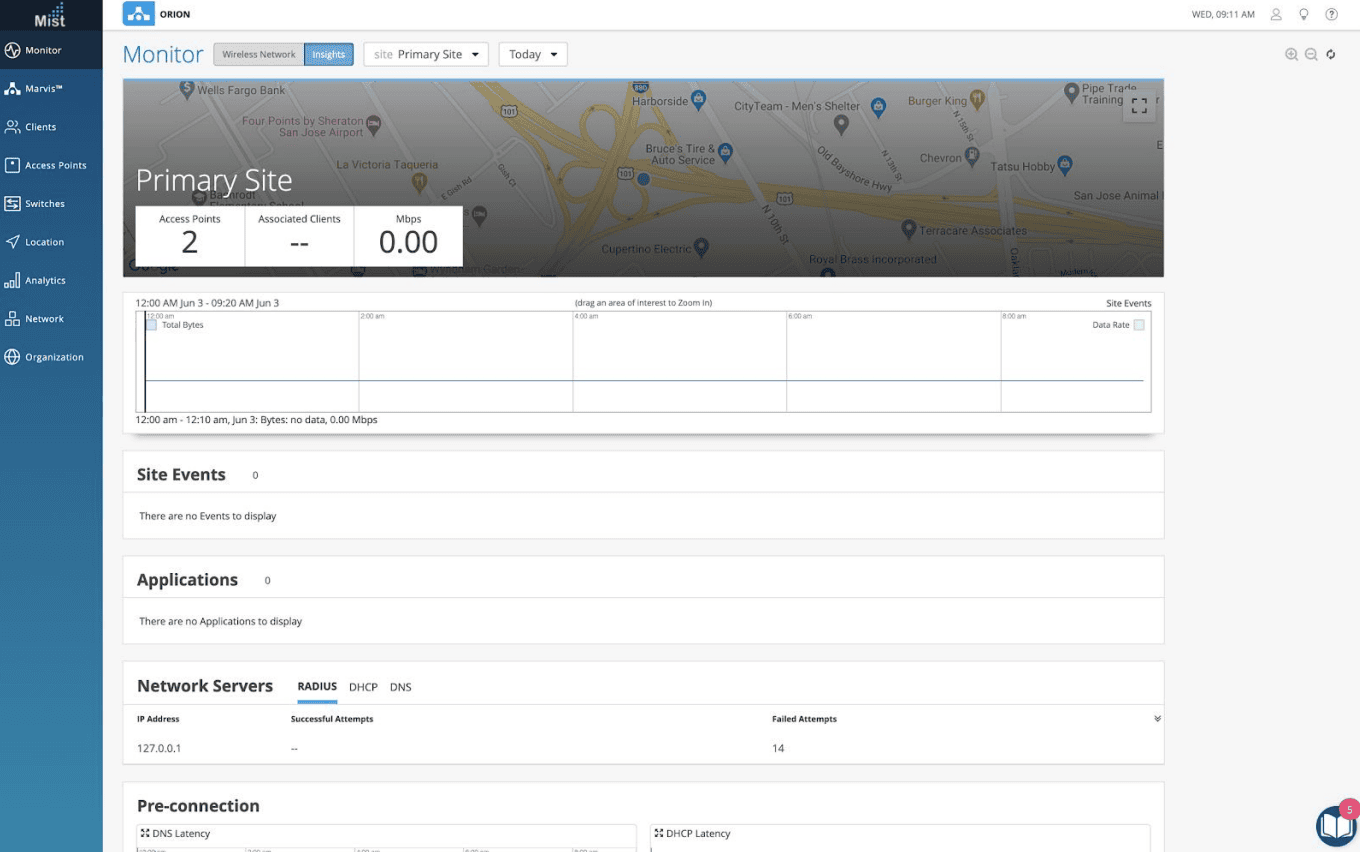Toggle the Total Bytes checkbox
Screen dimensions: 1360x852
(152, 325)
